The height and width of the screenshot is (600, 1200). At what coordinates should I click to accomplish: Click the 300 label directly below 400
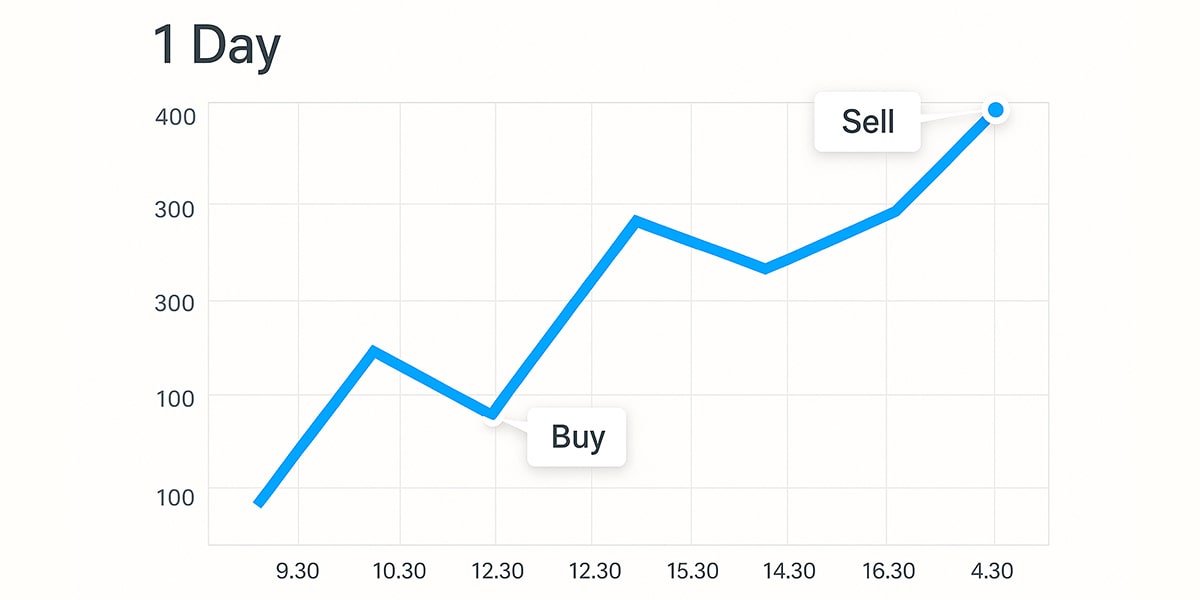175,206
